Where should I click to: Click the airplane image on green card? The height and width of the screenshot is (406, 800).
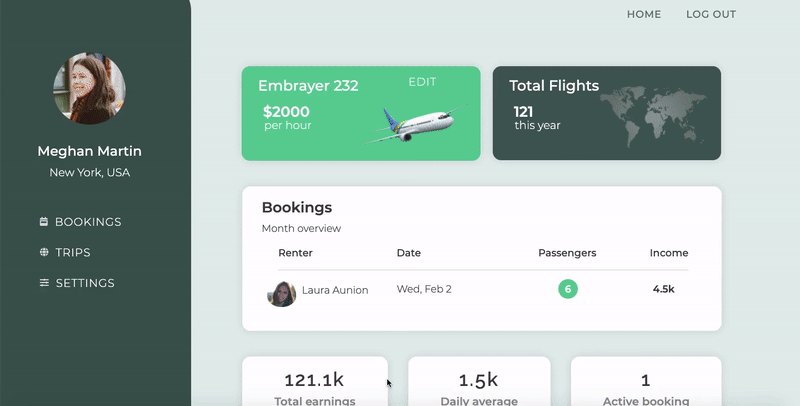(x=415, y=124)
